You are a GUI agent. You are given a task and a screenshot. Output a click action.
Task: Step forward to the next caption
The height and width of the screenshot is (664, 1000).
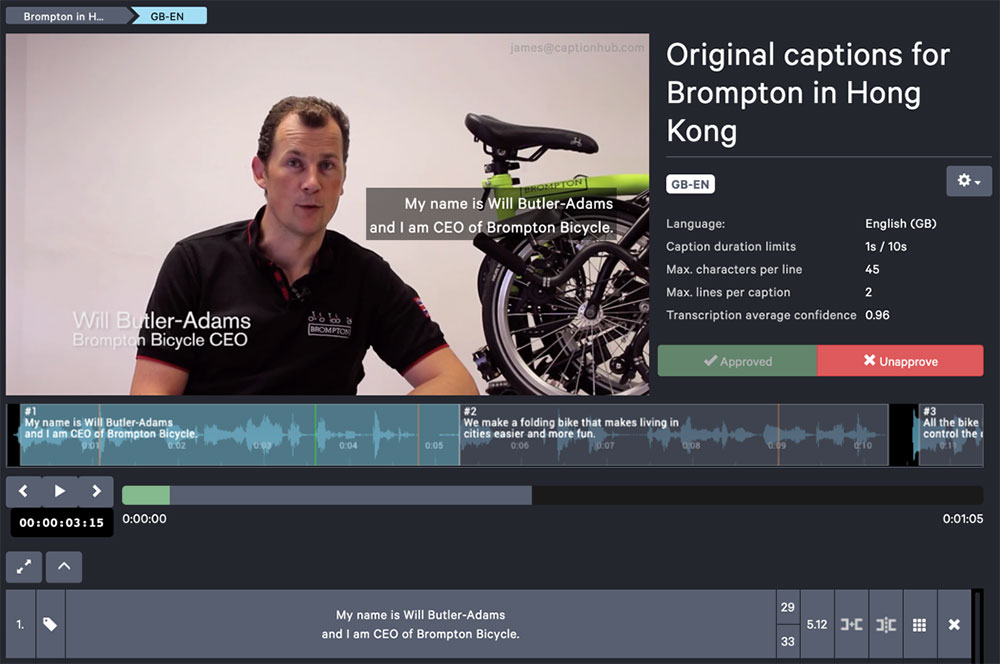point(96,491)
